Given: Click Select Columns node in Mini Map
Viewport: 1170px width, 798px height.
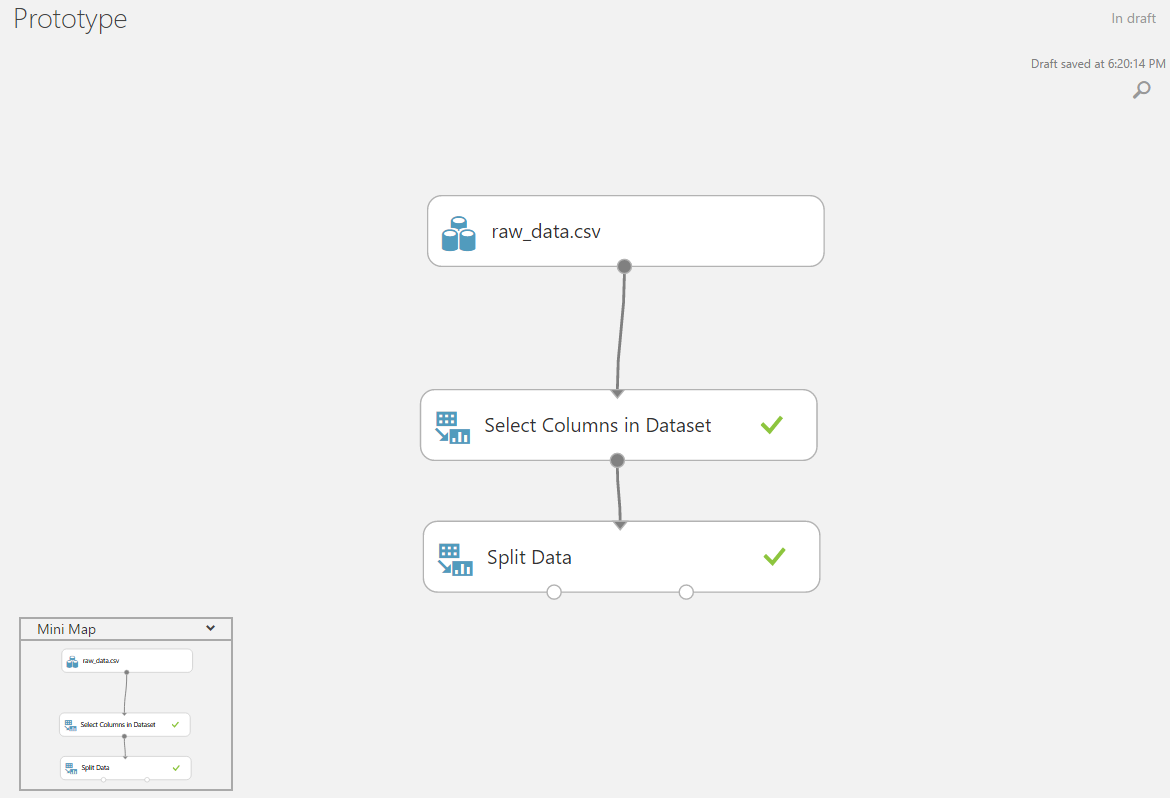Looking at the screenshot, I should coord(125,724).
